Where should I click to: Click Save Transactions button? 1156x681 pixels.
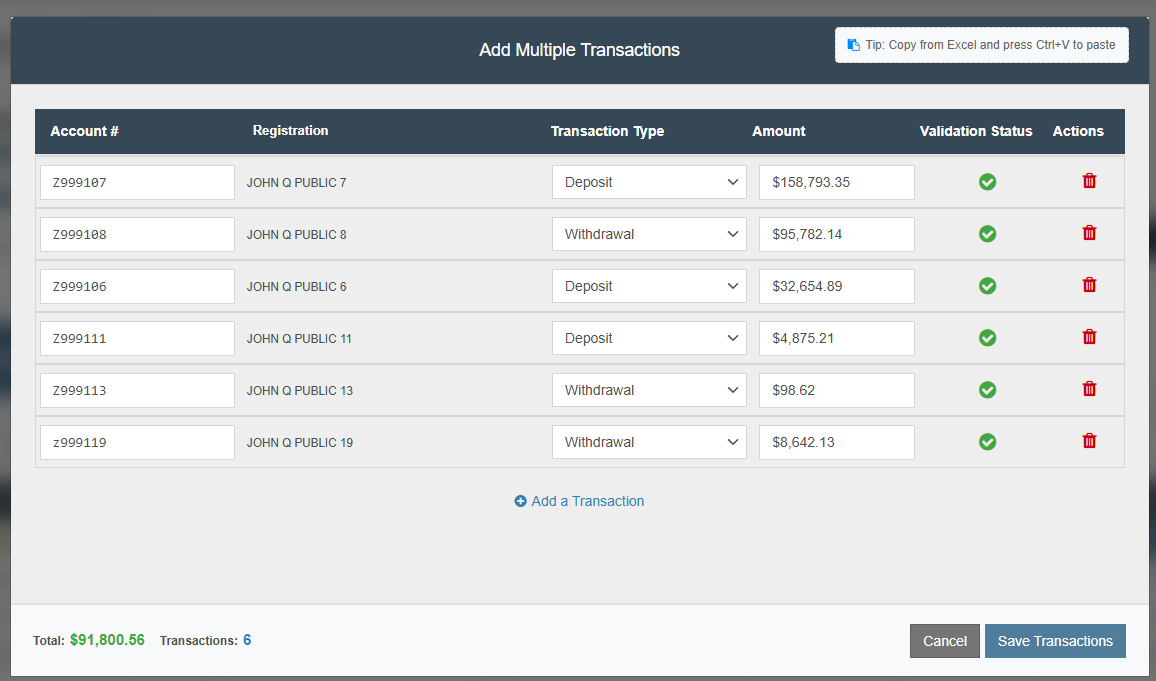click(1055, 641)
